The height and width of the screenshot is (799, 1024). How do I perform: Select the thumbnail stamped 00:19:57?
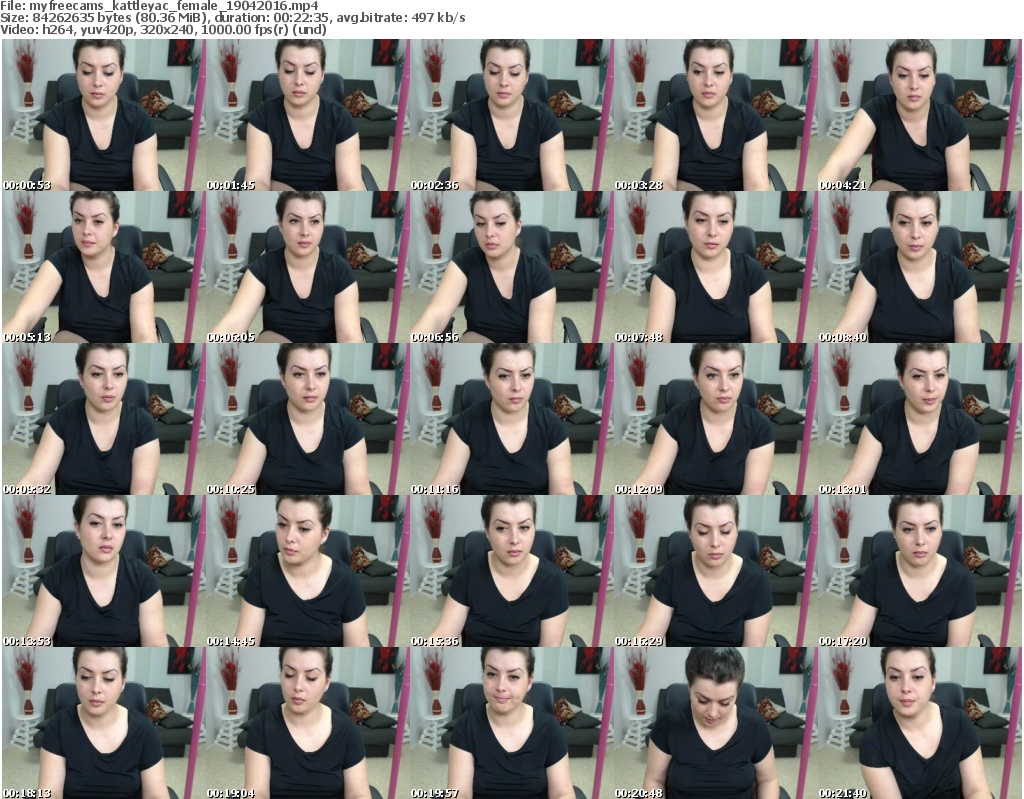511,723
